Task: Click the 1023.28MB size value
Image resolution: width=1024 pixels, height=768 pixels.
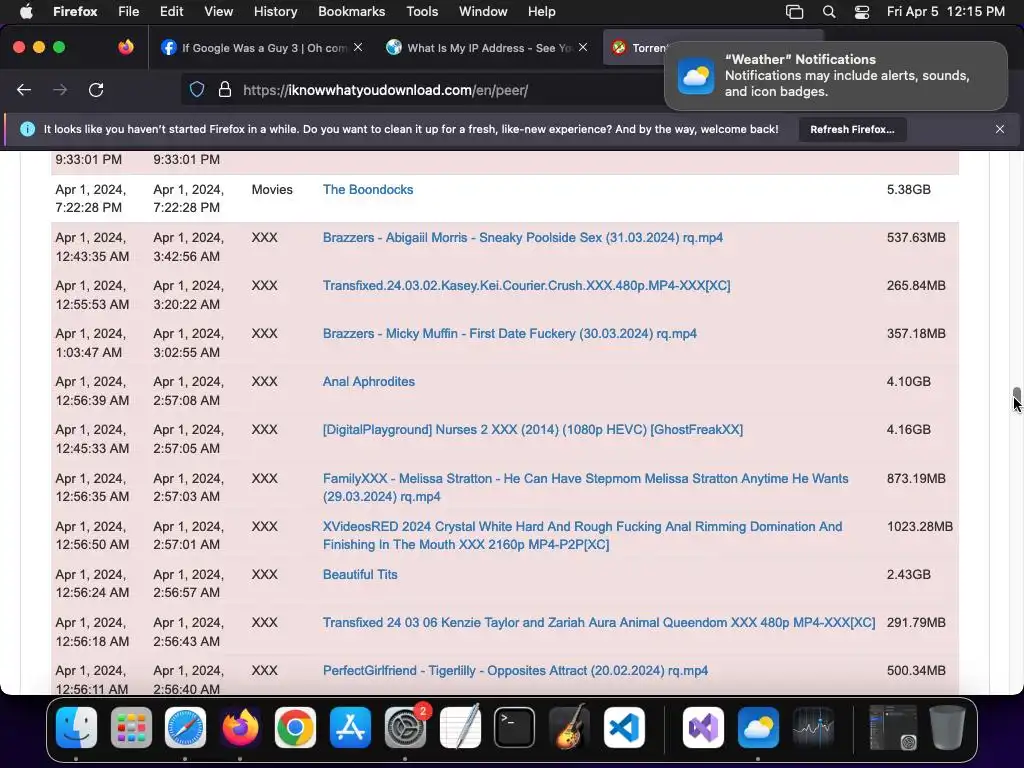Action: [x=920, y=526]
